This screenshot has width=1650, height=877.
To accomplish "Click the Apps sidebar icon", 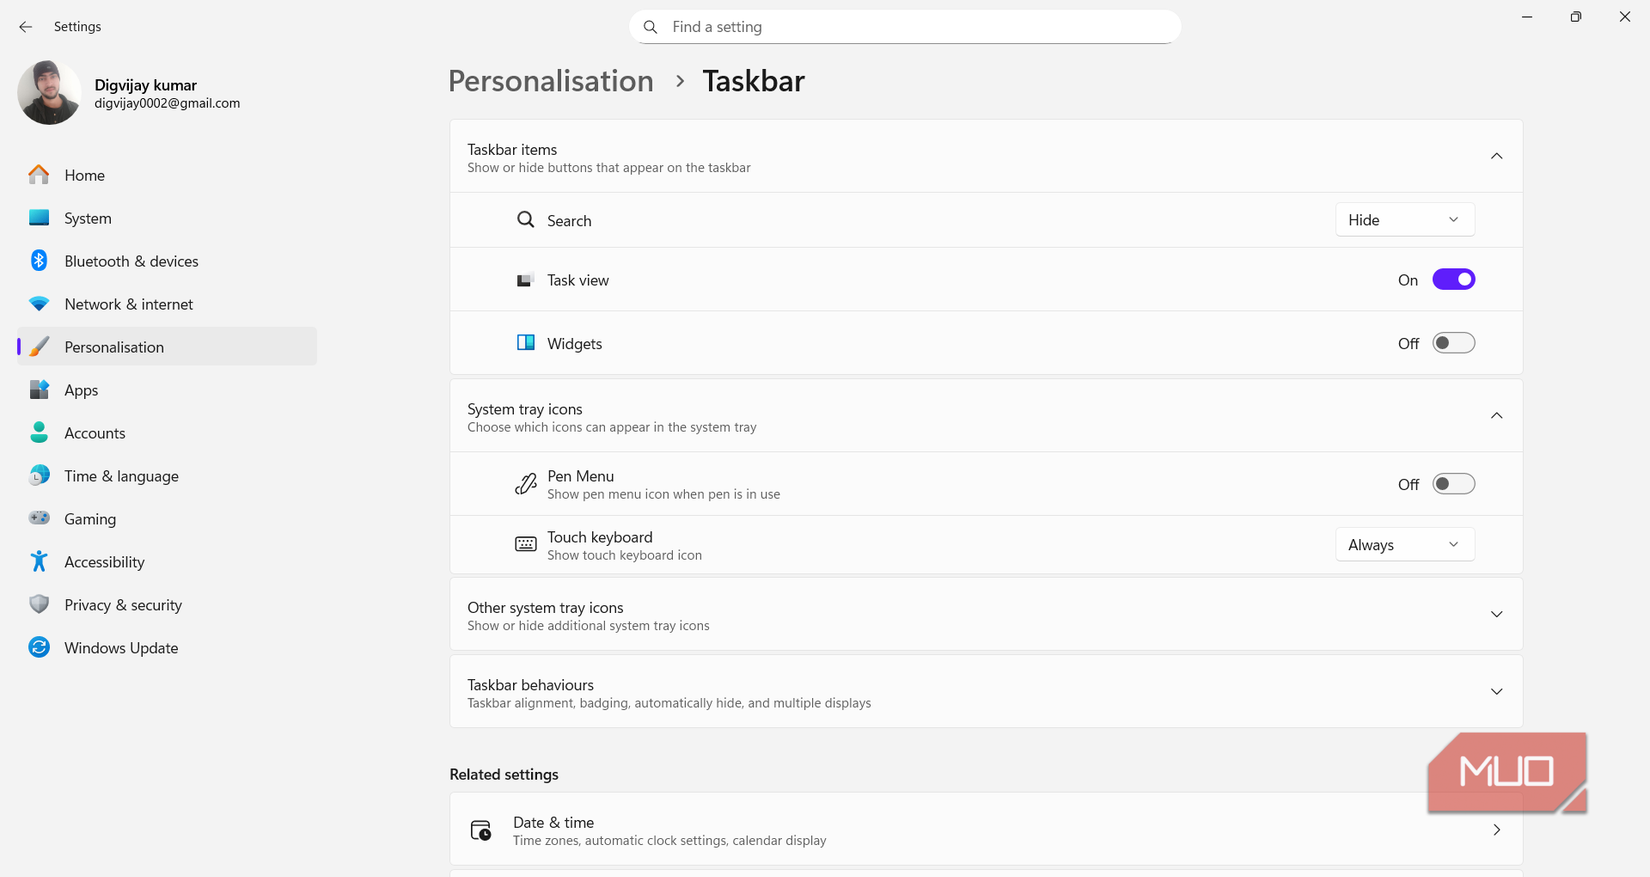I will point(39,389).
